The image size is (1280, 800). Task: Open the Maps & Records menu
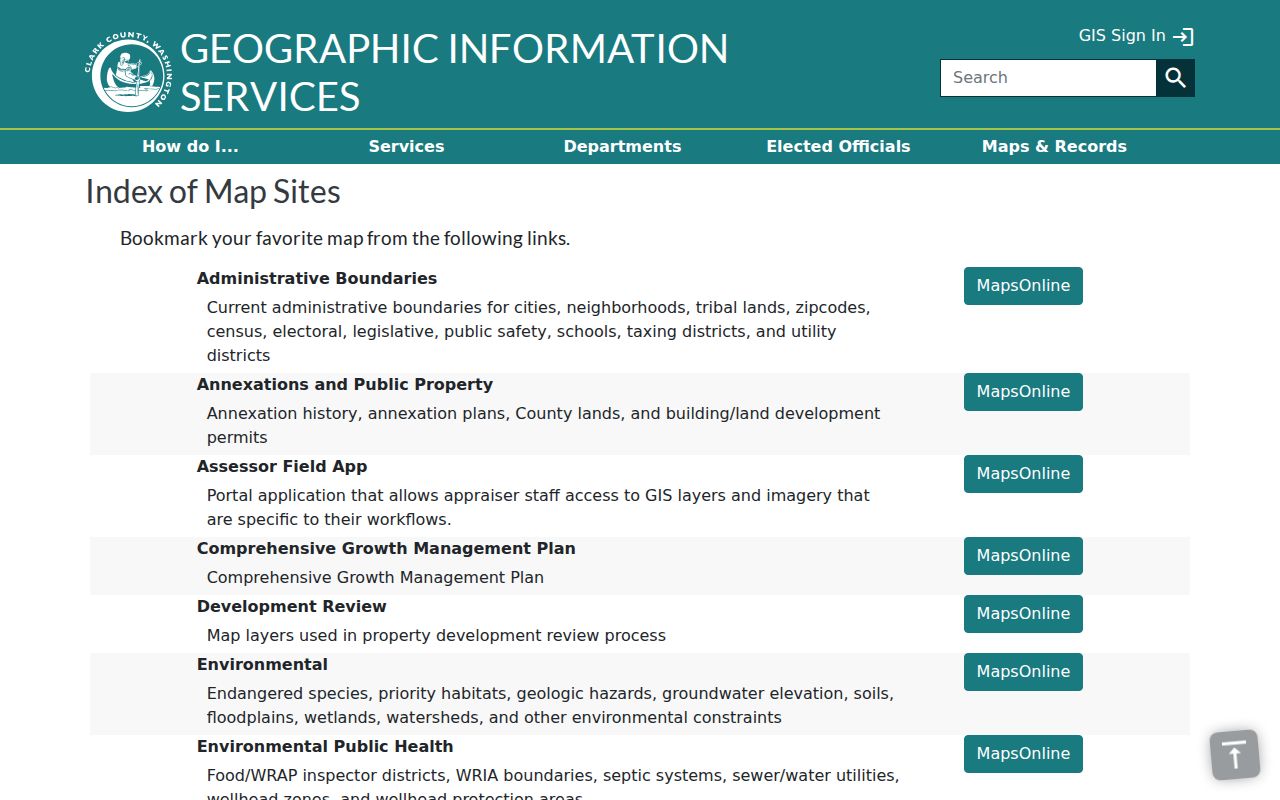pos(1054,146)
